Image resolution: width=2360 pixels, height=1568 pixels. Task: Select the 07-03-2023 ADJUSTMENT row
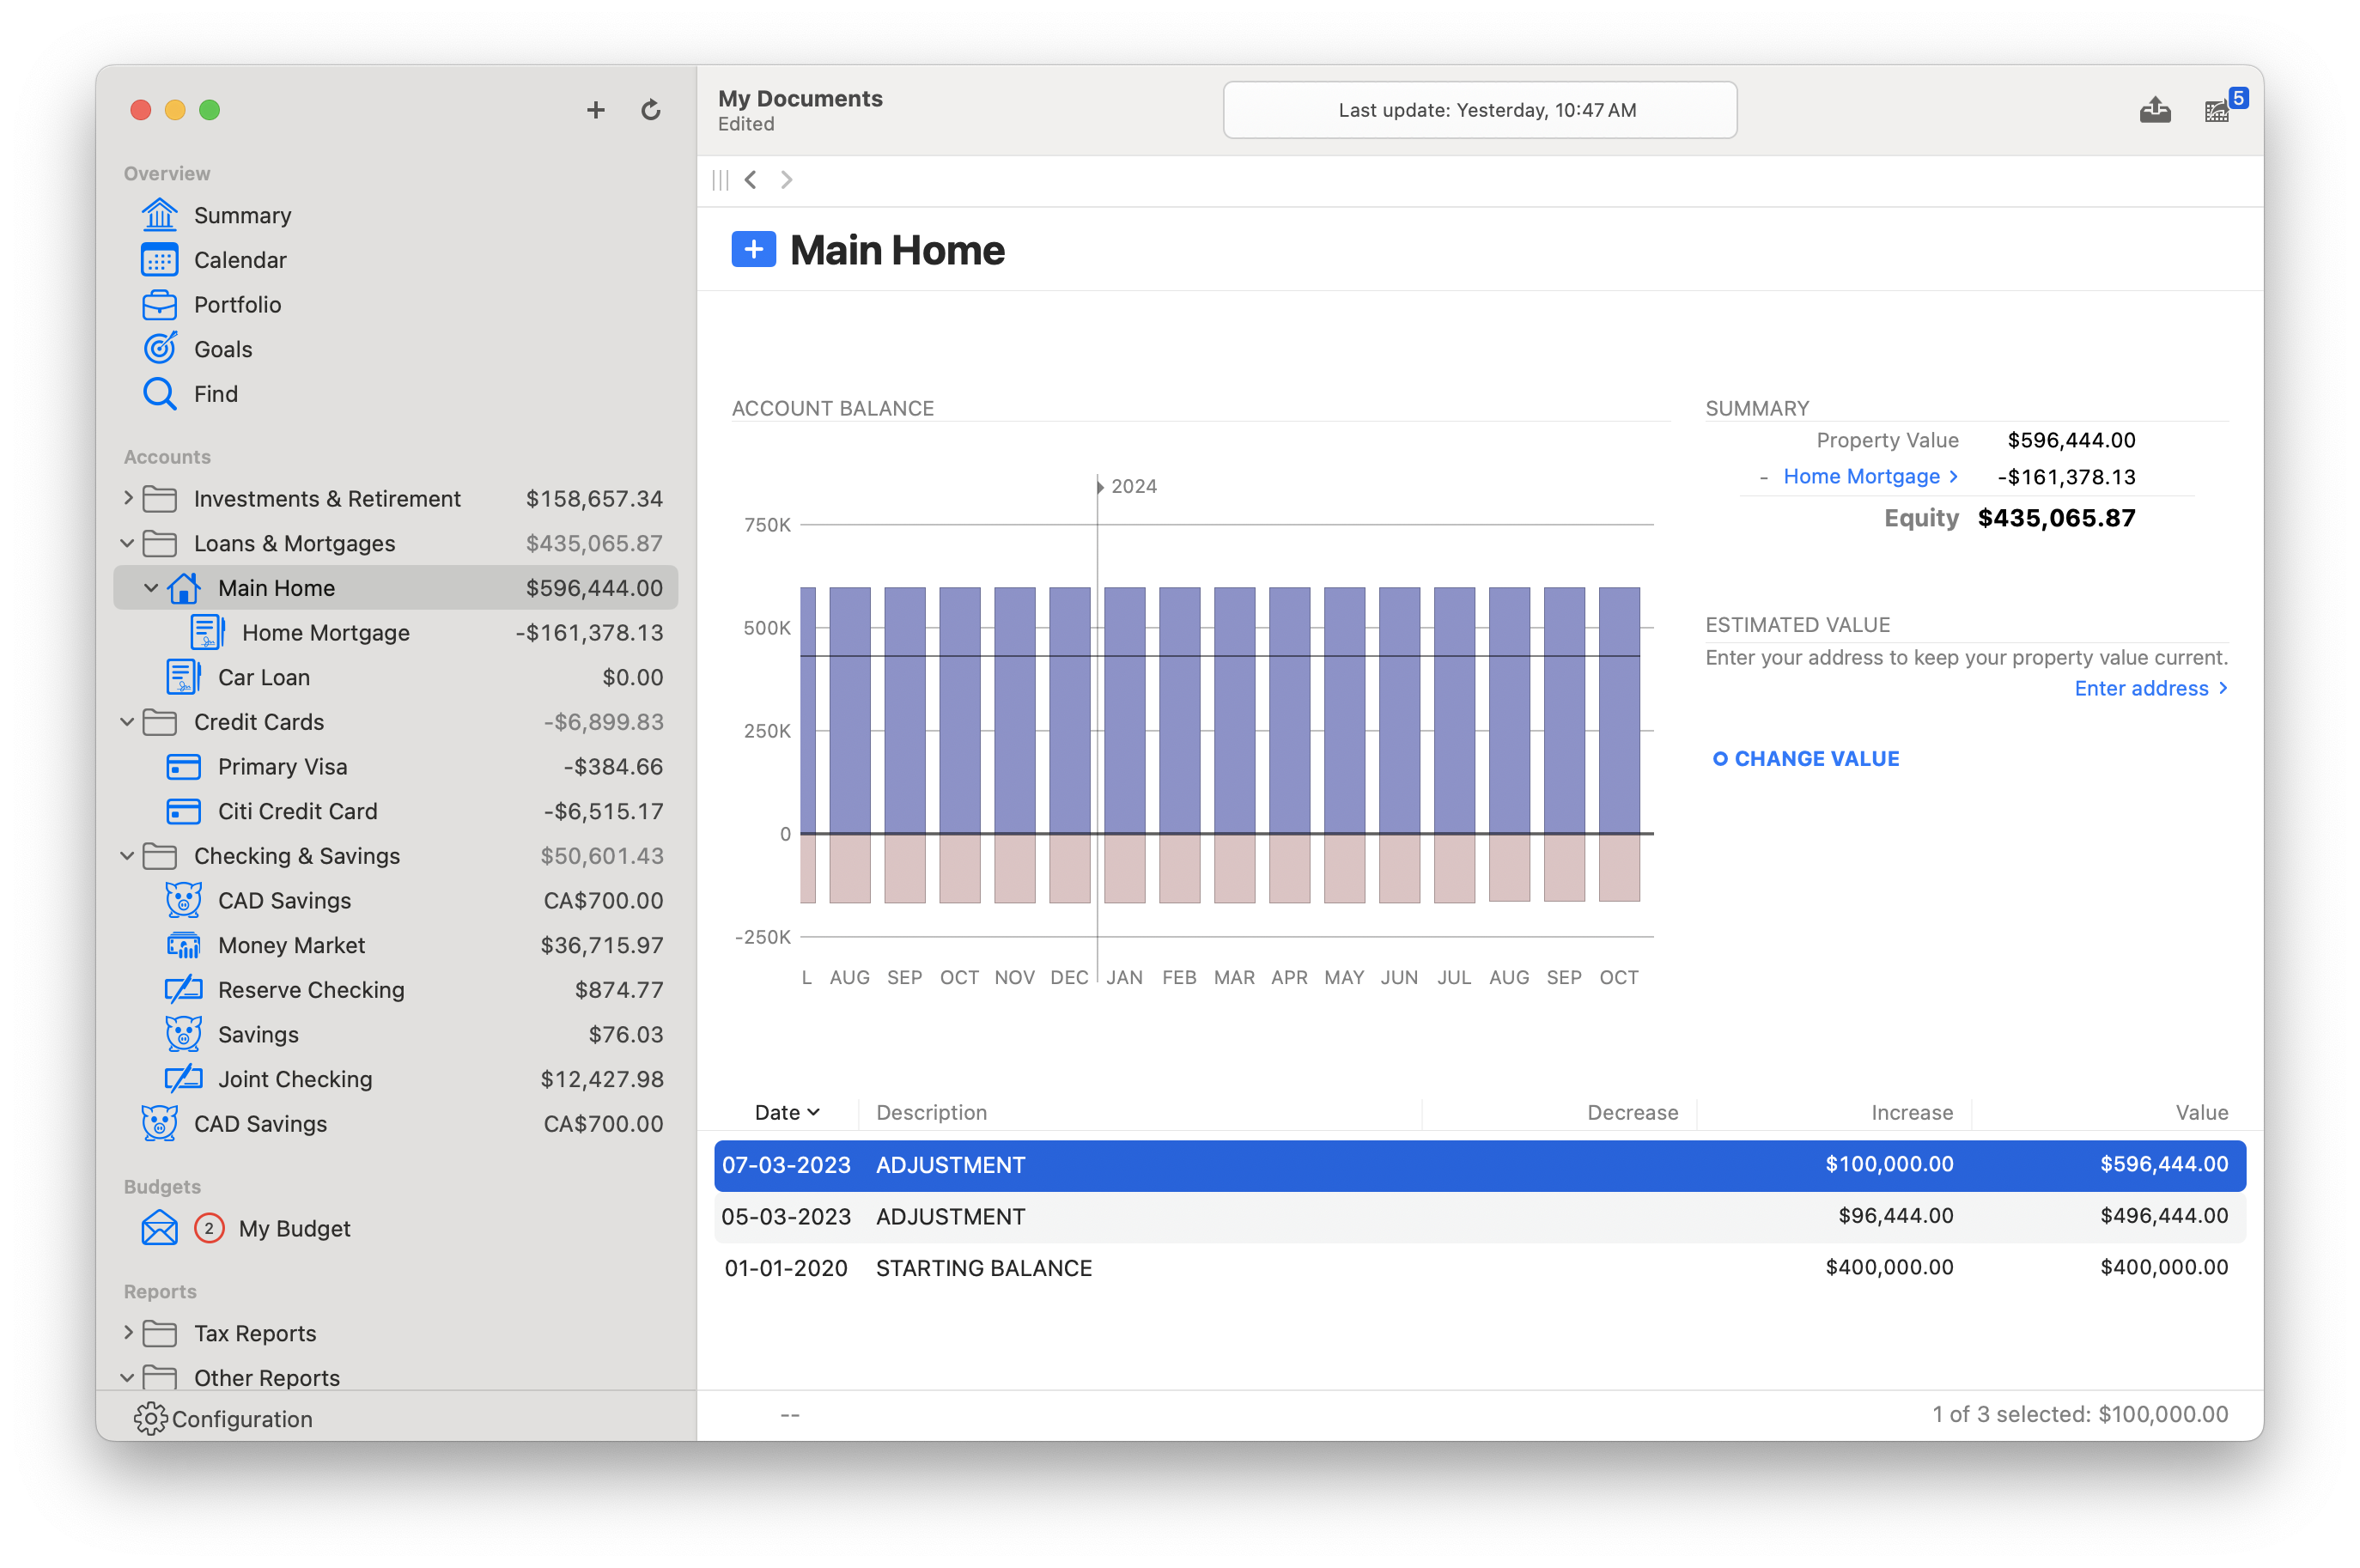1479,1165
